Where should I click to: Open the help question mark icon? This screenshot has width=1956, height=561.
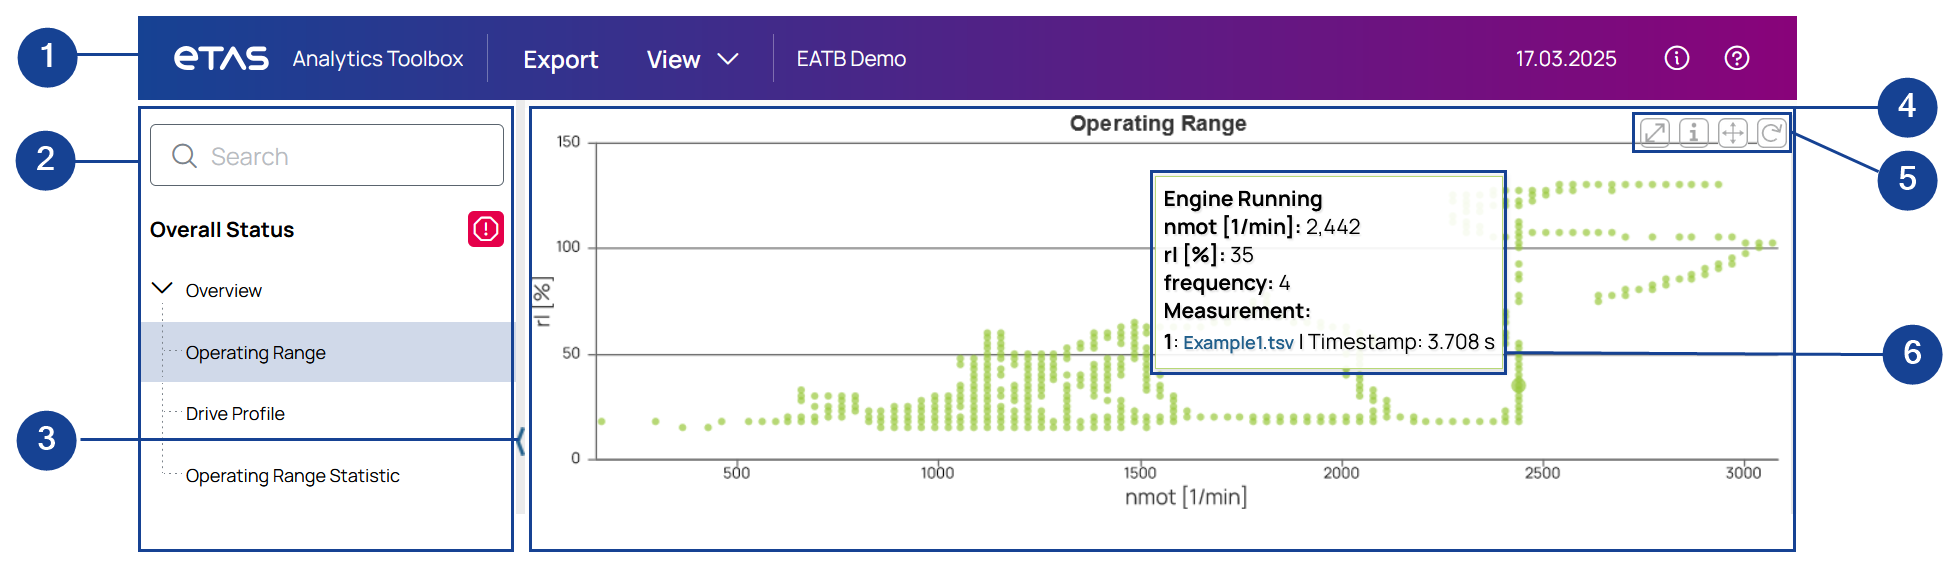pyautogui.click(x=1737, y=58)
